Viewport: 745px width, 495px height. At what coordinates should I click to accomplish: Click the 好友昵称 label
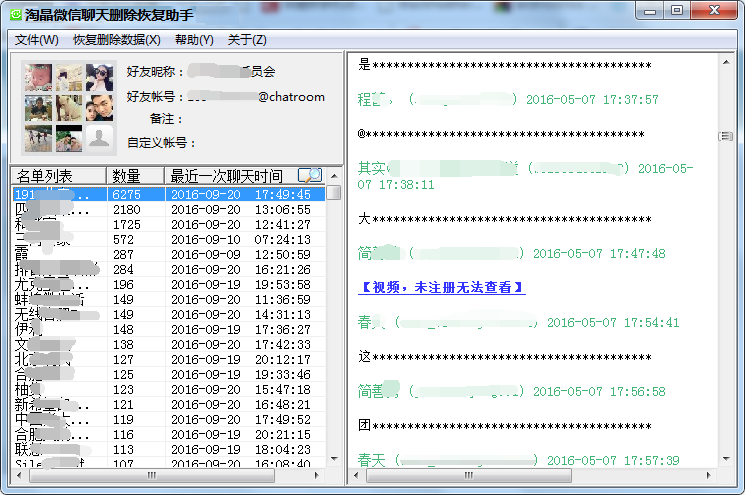click(156, 72)
